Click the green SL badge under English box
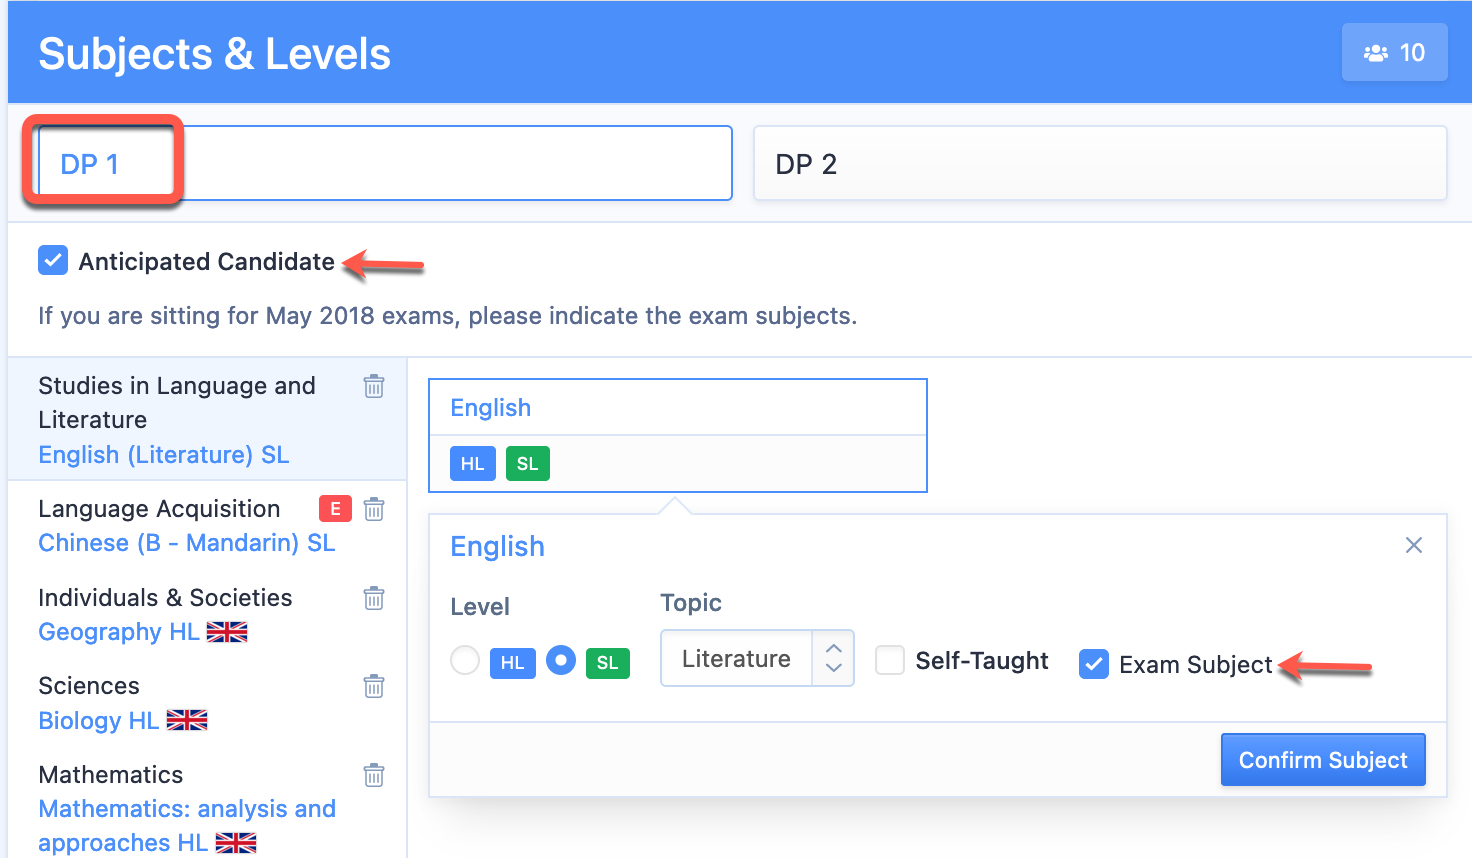The width and height of the screenshot is (1472, 858). 528,464
